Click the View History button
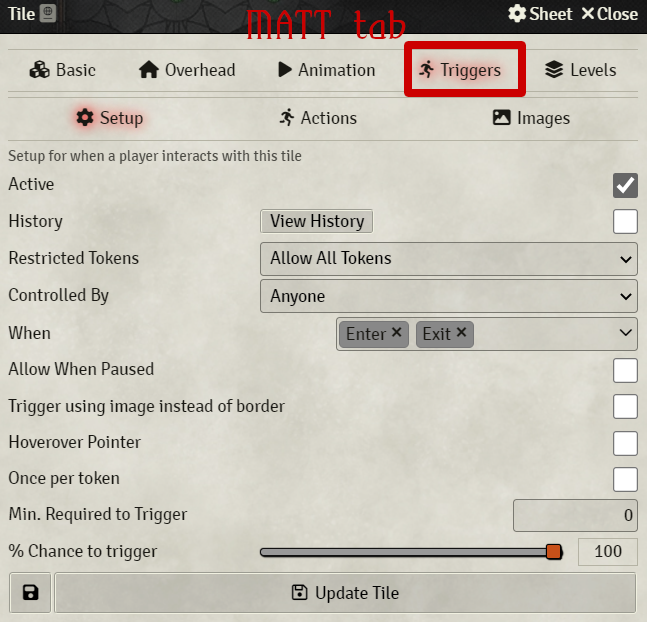647x622 pixels. click(316, 222)
